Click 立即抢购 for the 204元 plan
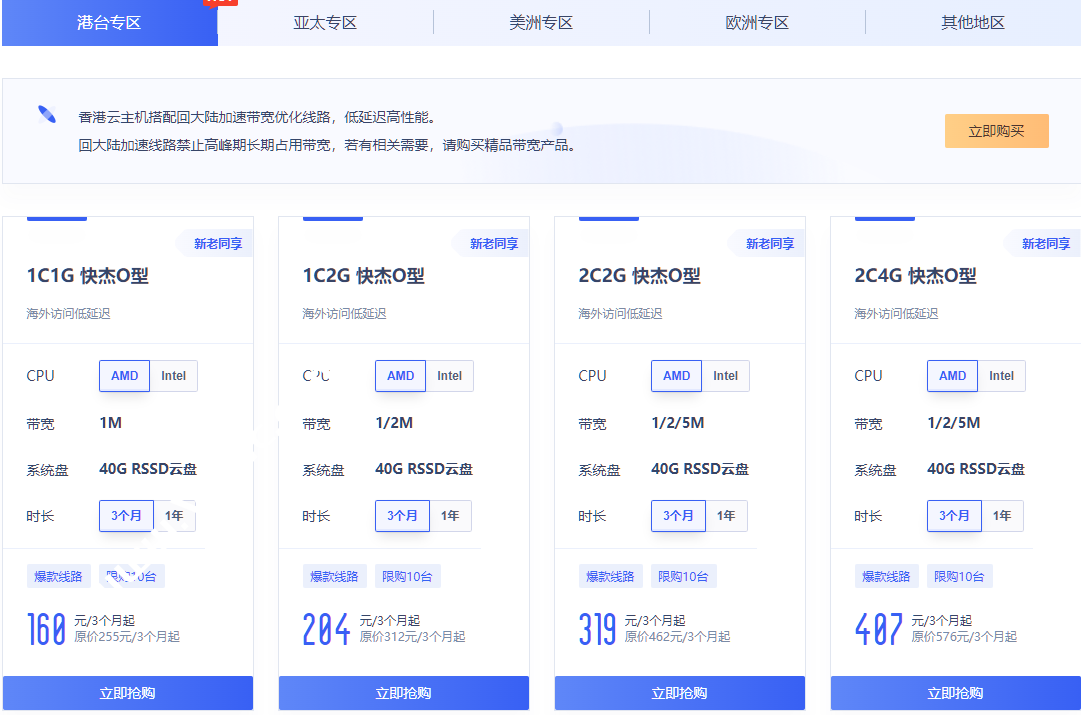Screen dimensions: 1081x715 (x=404, y=693)
